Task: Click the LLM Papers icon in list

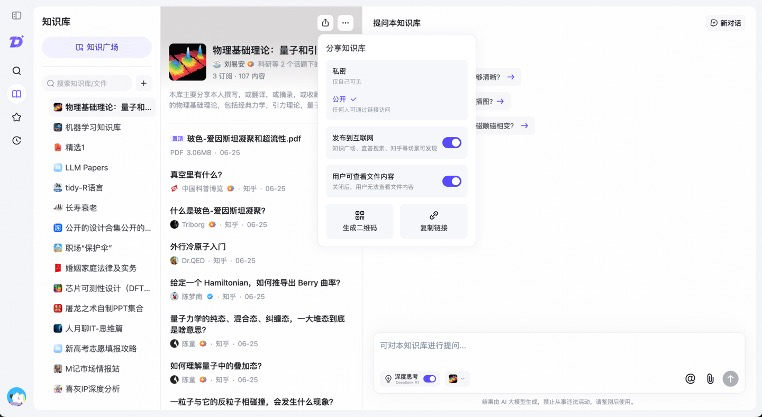Action: [58, 168]
